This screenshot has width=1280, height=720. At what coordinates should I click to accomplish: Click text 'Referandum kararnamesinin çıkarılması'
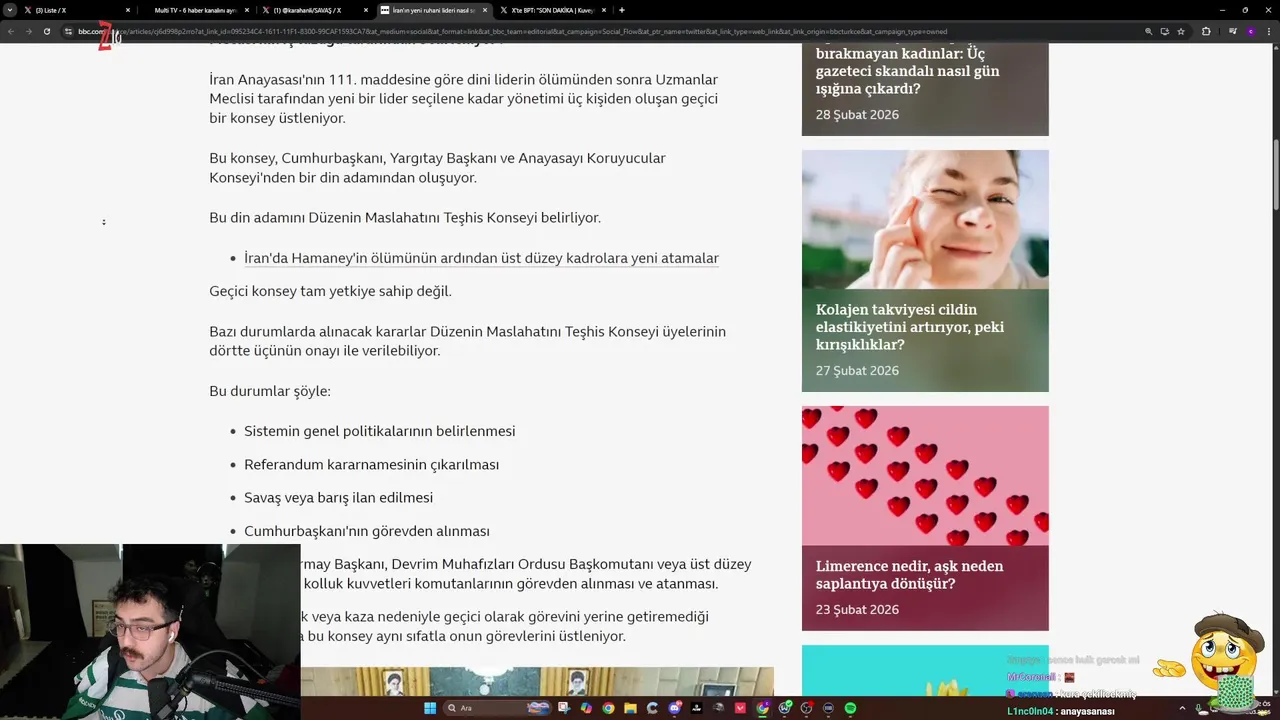tap(371, 464)
